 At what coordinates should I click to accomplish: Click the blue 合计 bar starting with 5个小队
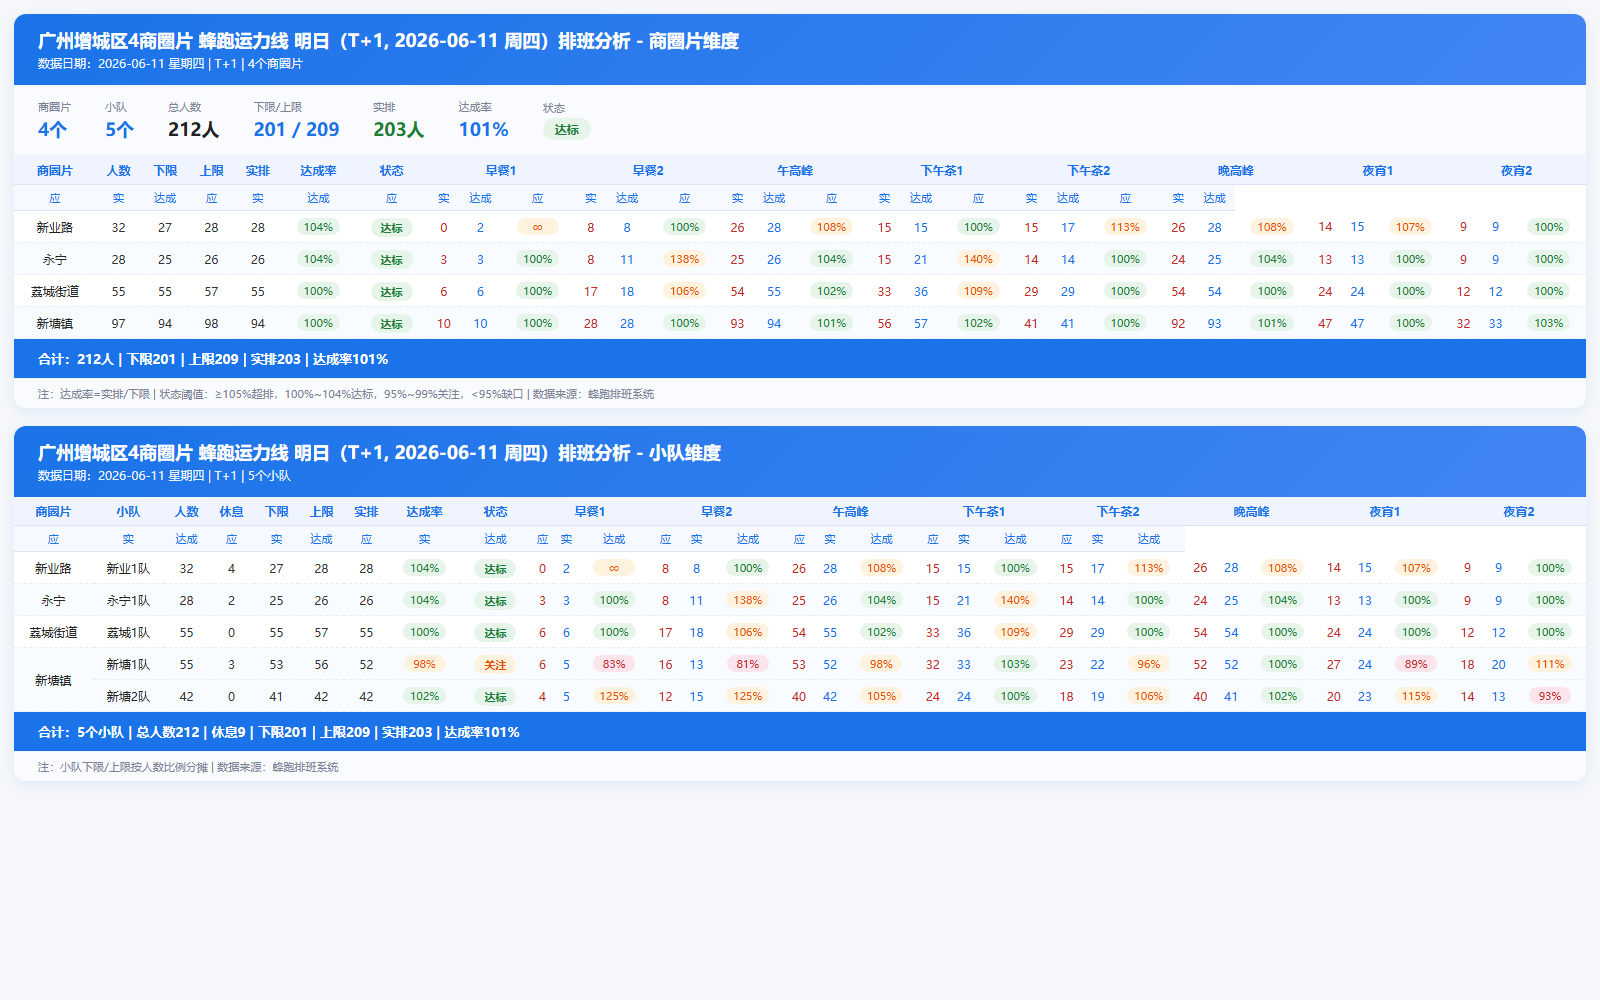[x=800, y=732]
